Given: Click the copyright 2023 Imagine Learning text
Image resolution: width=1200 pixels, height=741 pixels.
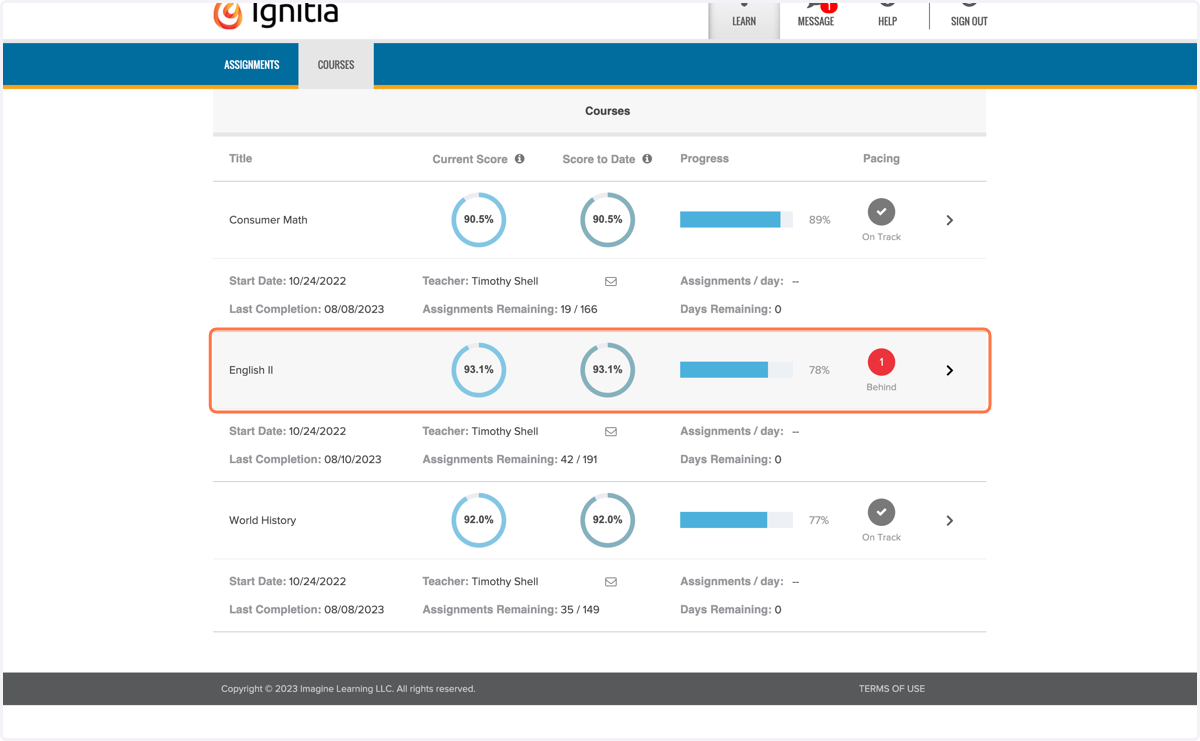Looking at the screenshot, I should 348,689.
